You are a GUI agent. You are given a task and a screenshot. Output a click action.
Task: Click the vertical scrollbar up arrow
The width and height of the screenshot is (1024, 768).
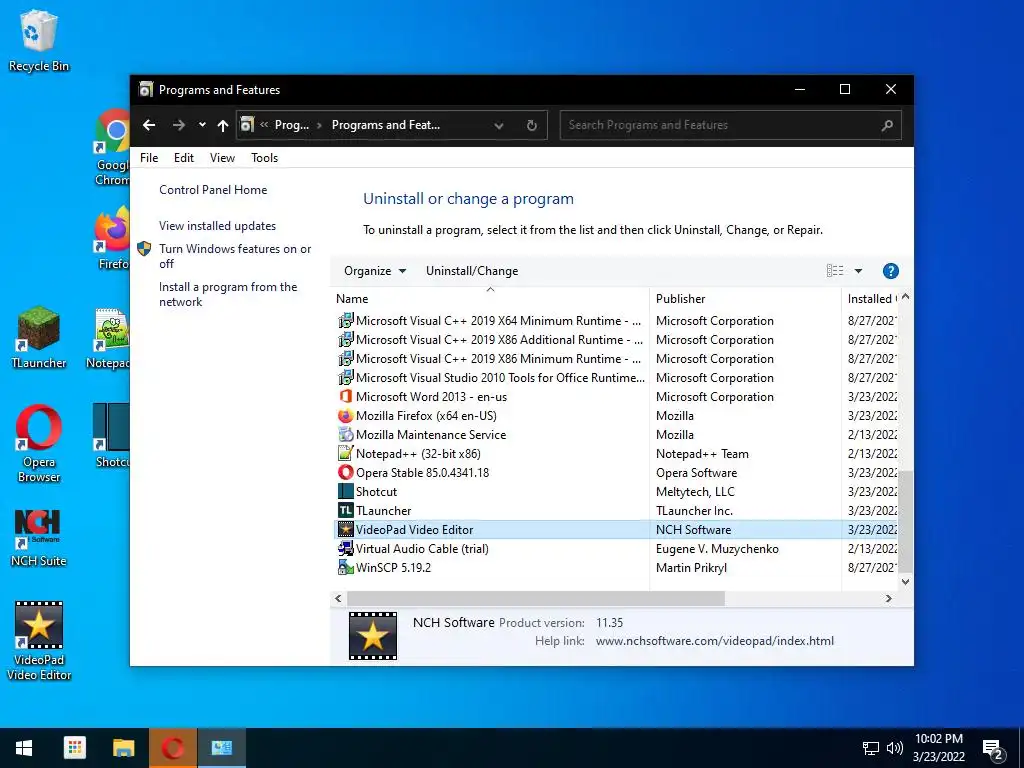coord(905,297)
